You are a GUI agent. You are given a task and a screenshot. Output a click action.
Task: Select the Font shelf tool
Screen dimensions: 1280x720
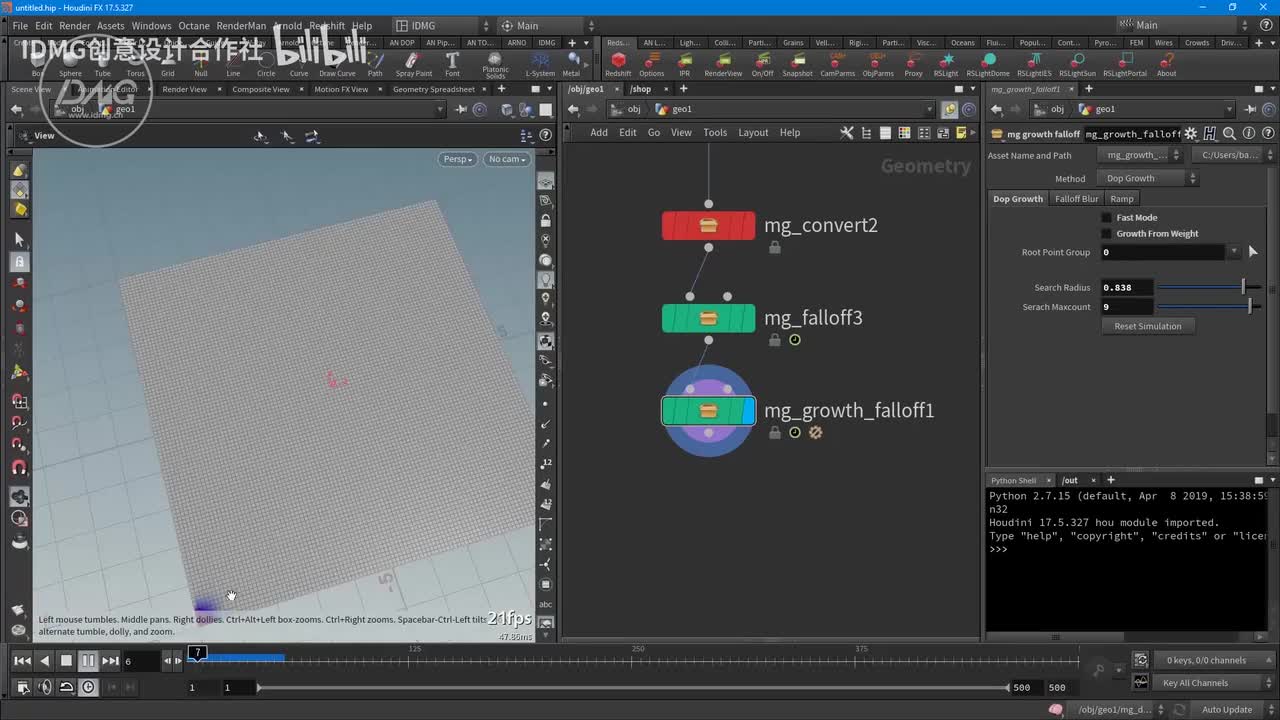click(x=452, y=65)
